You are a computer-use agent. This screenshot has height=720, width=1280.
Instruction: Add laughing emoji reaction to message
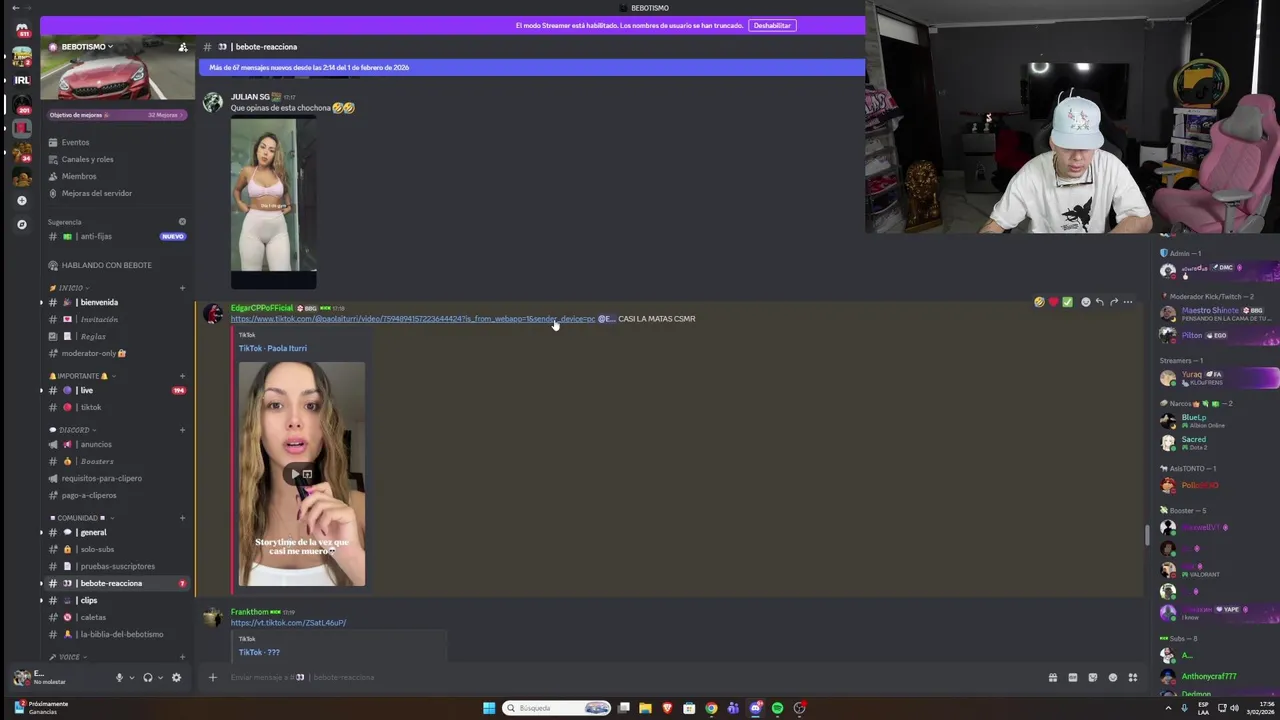[1039, 302]
